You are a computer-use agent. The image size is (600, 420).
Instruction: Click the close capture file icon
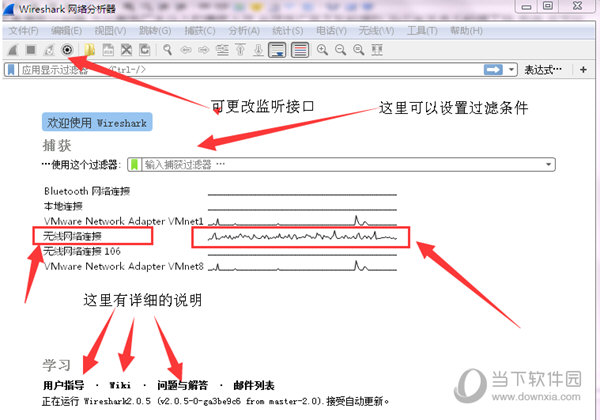pos(127,50)
